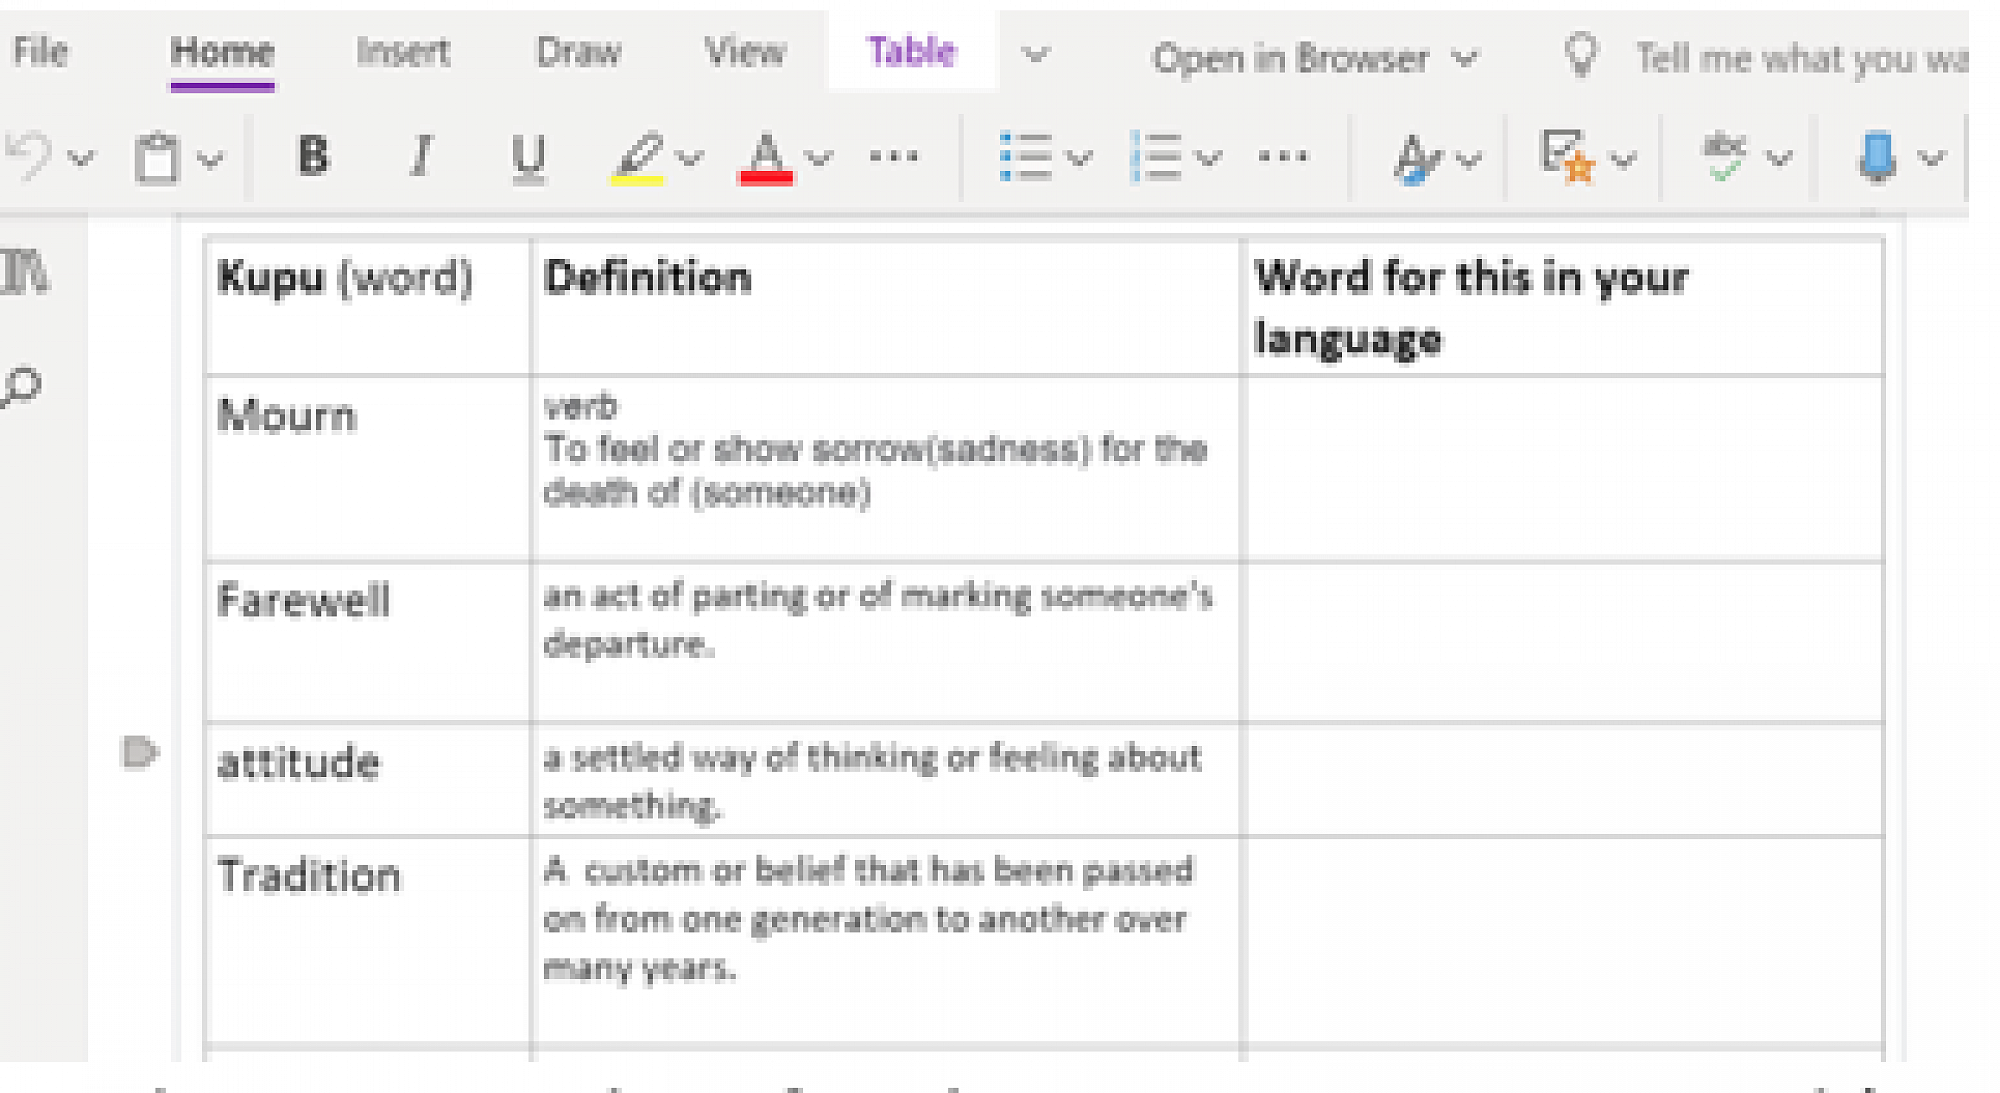Expand the highlight color dropdown arrow
2000x1093 pixels.
[690, 158]
